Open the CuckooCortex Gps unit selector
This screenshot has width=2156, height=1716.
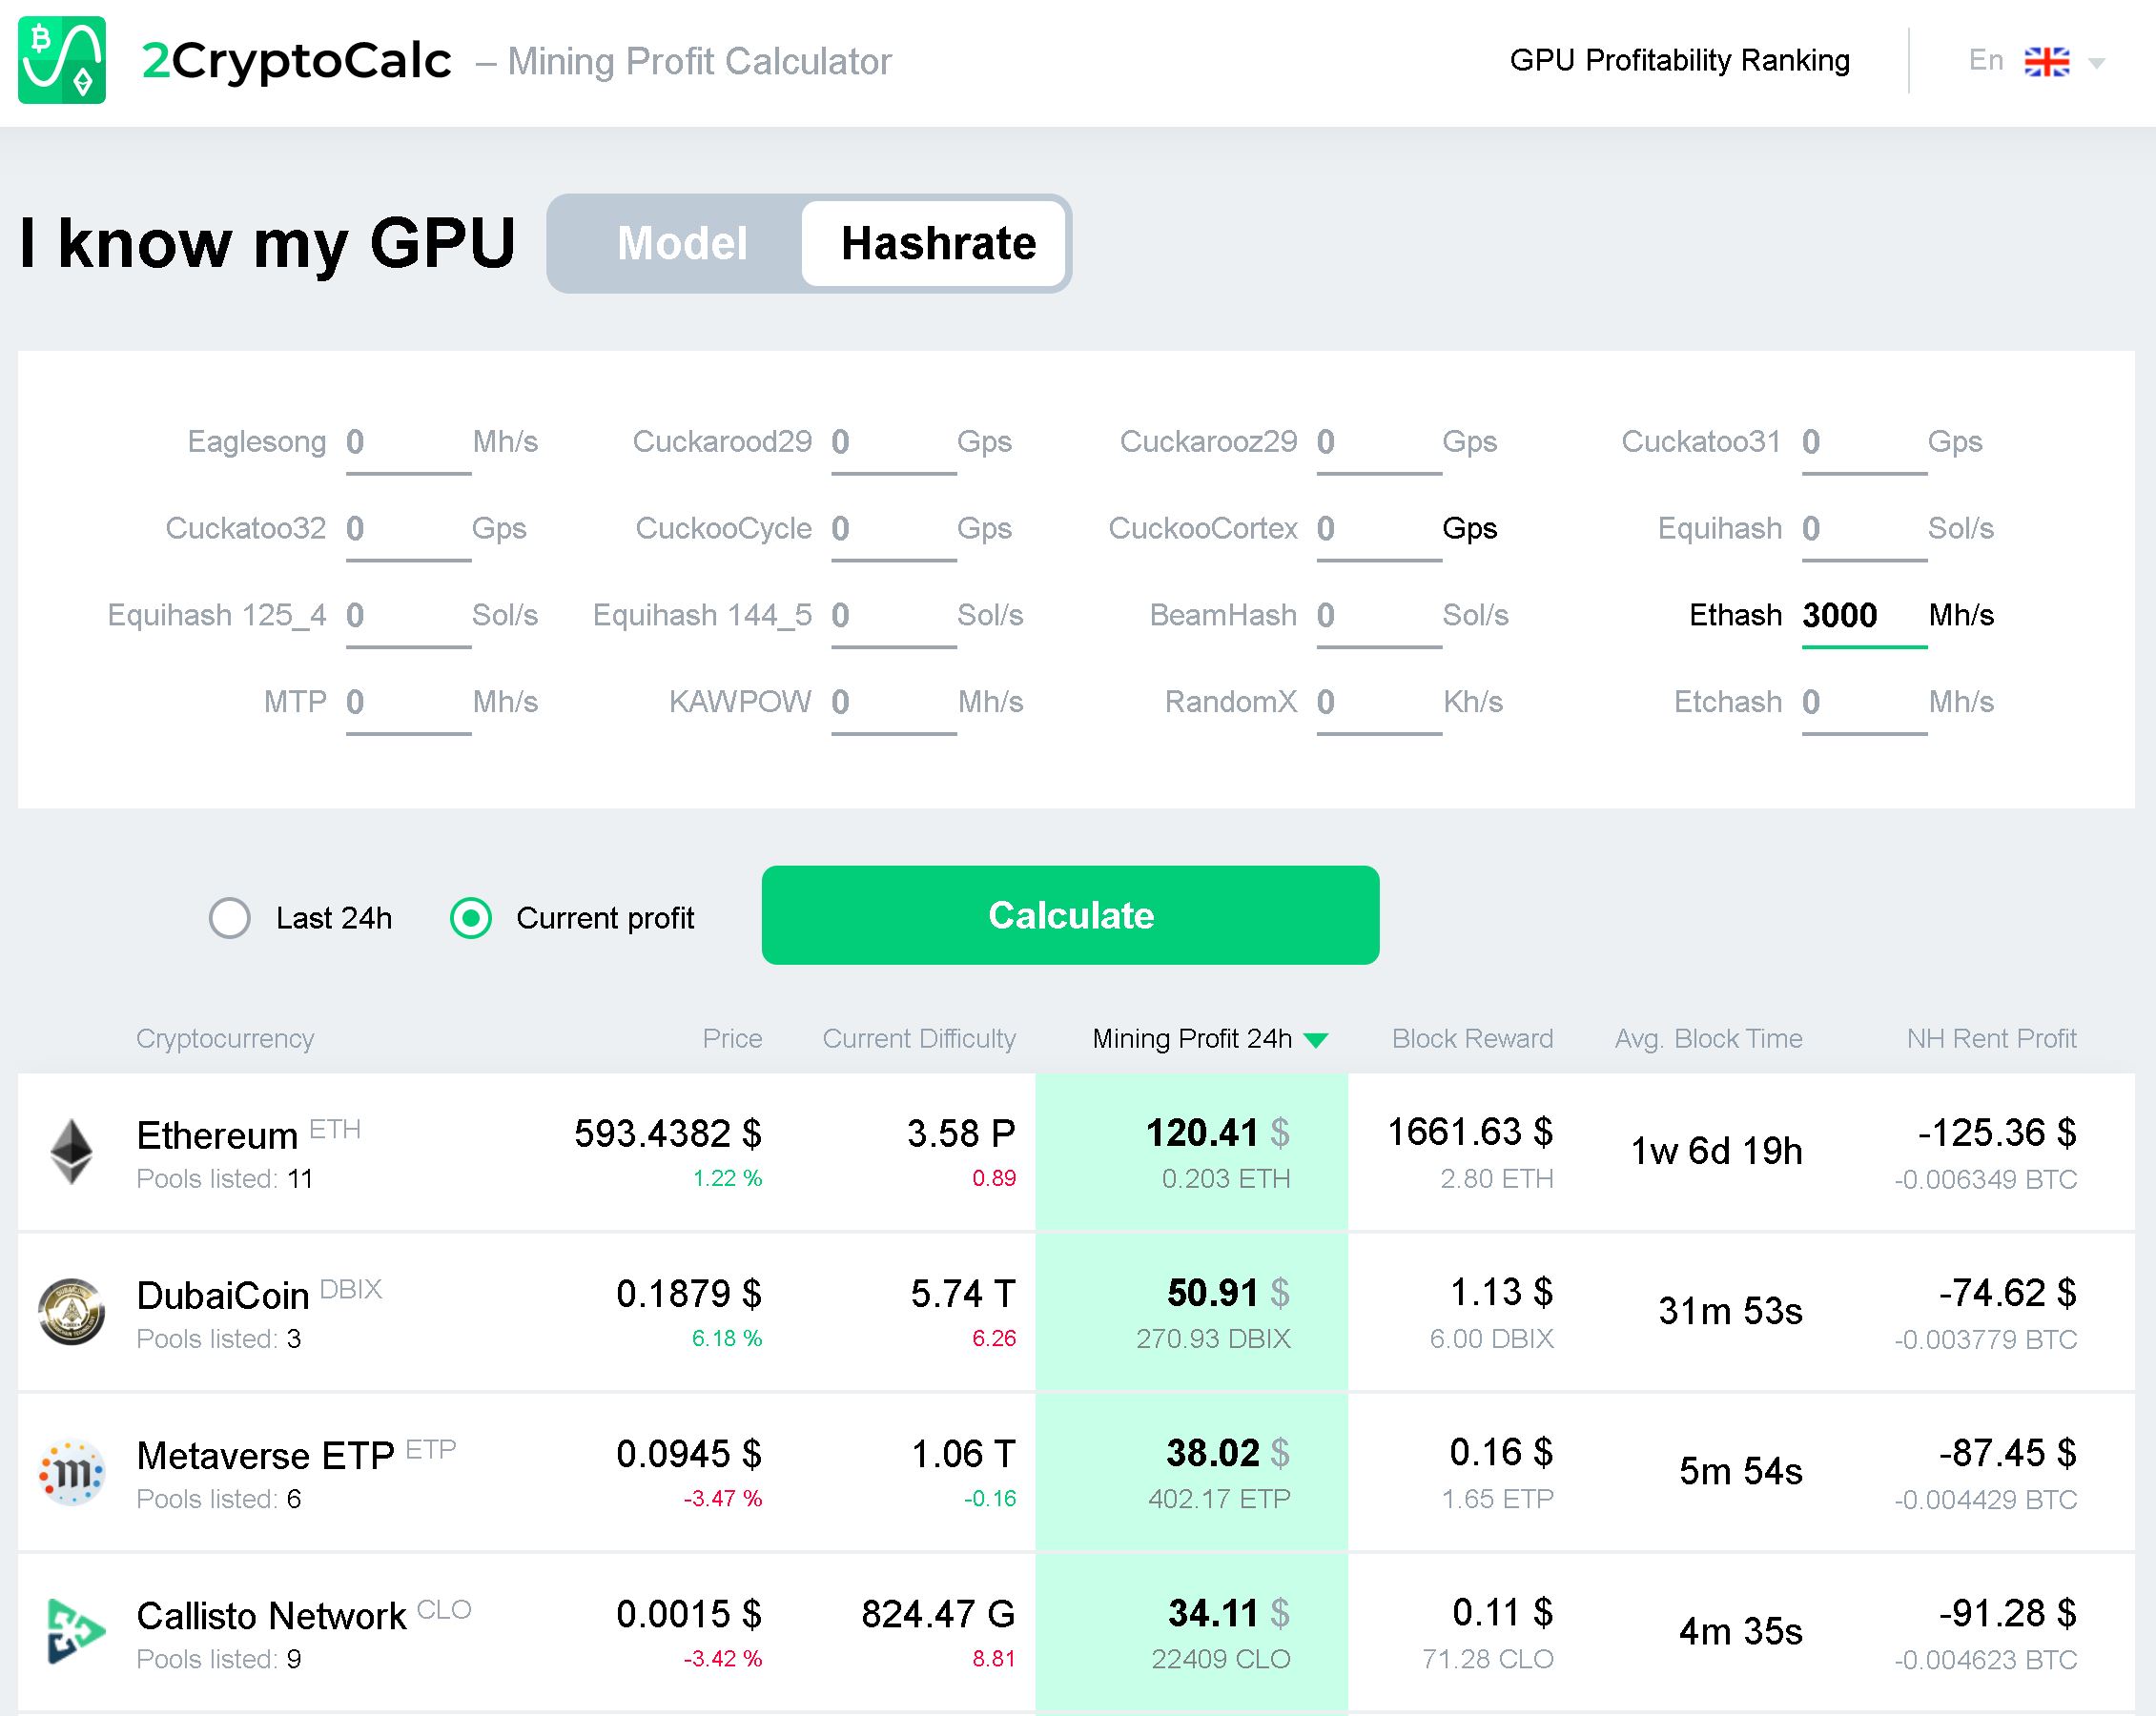coord(1468,528)
